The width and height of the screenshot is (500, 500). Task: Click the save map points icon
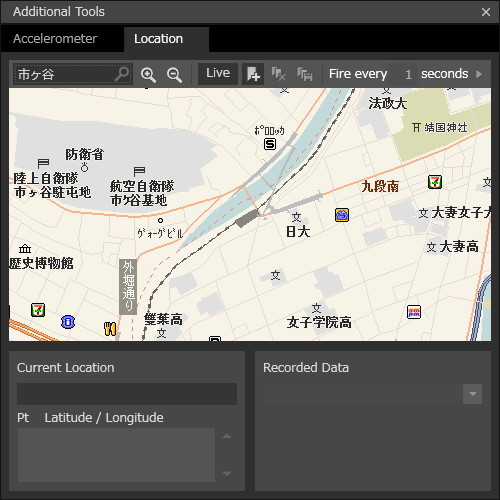pyautogui.click(x=305, y=74)
